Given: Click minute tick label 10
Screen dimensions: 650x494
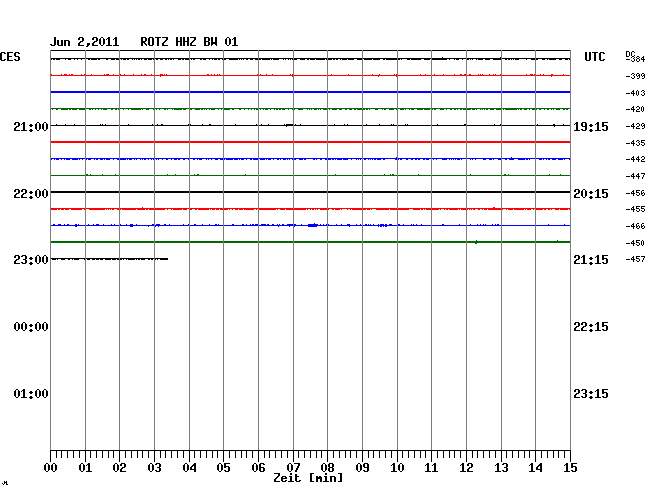Looking at the screenshot, I should pos(397,467).
